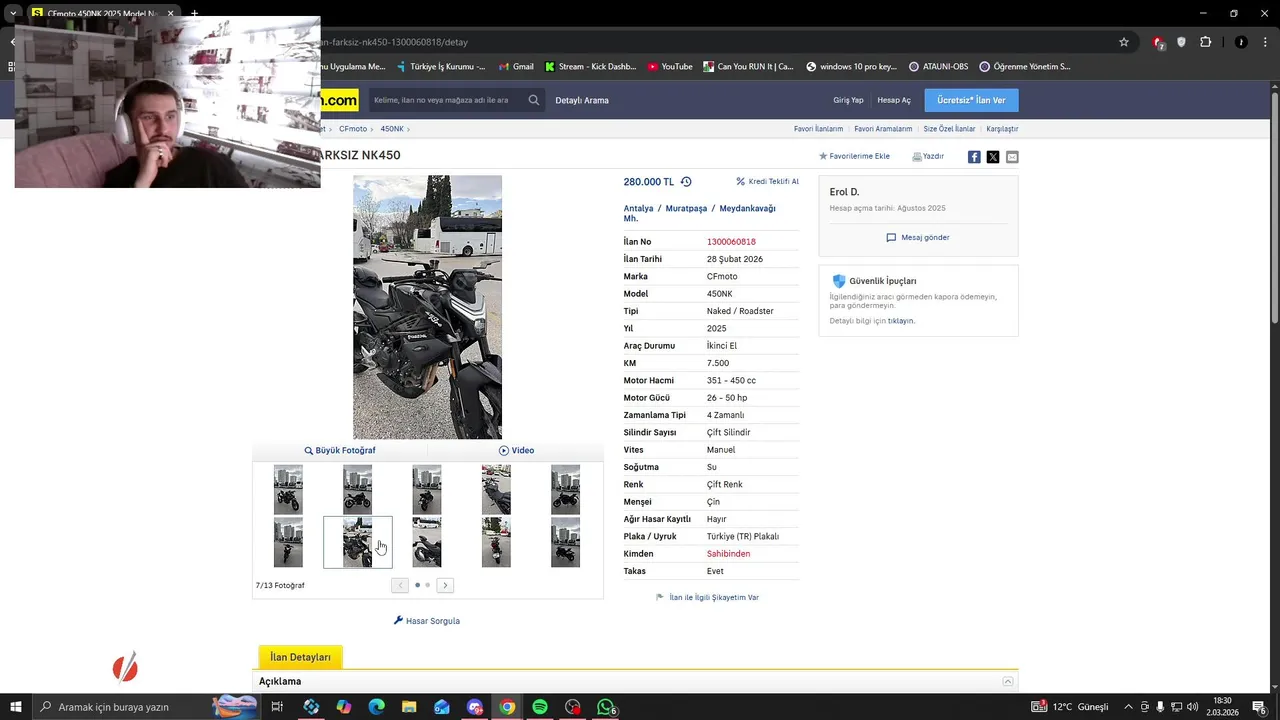Click the Chrome icon in taskbar
The image size is (1280, 720).
tap(507, 707)
